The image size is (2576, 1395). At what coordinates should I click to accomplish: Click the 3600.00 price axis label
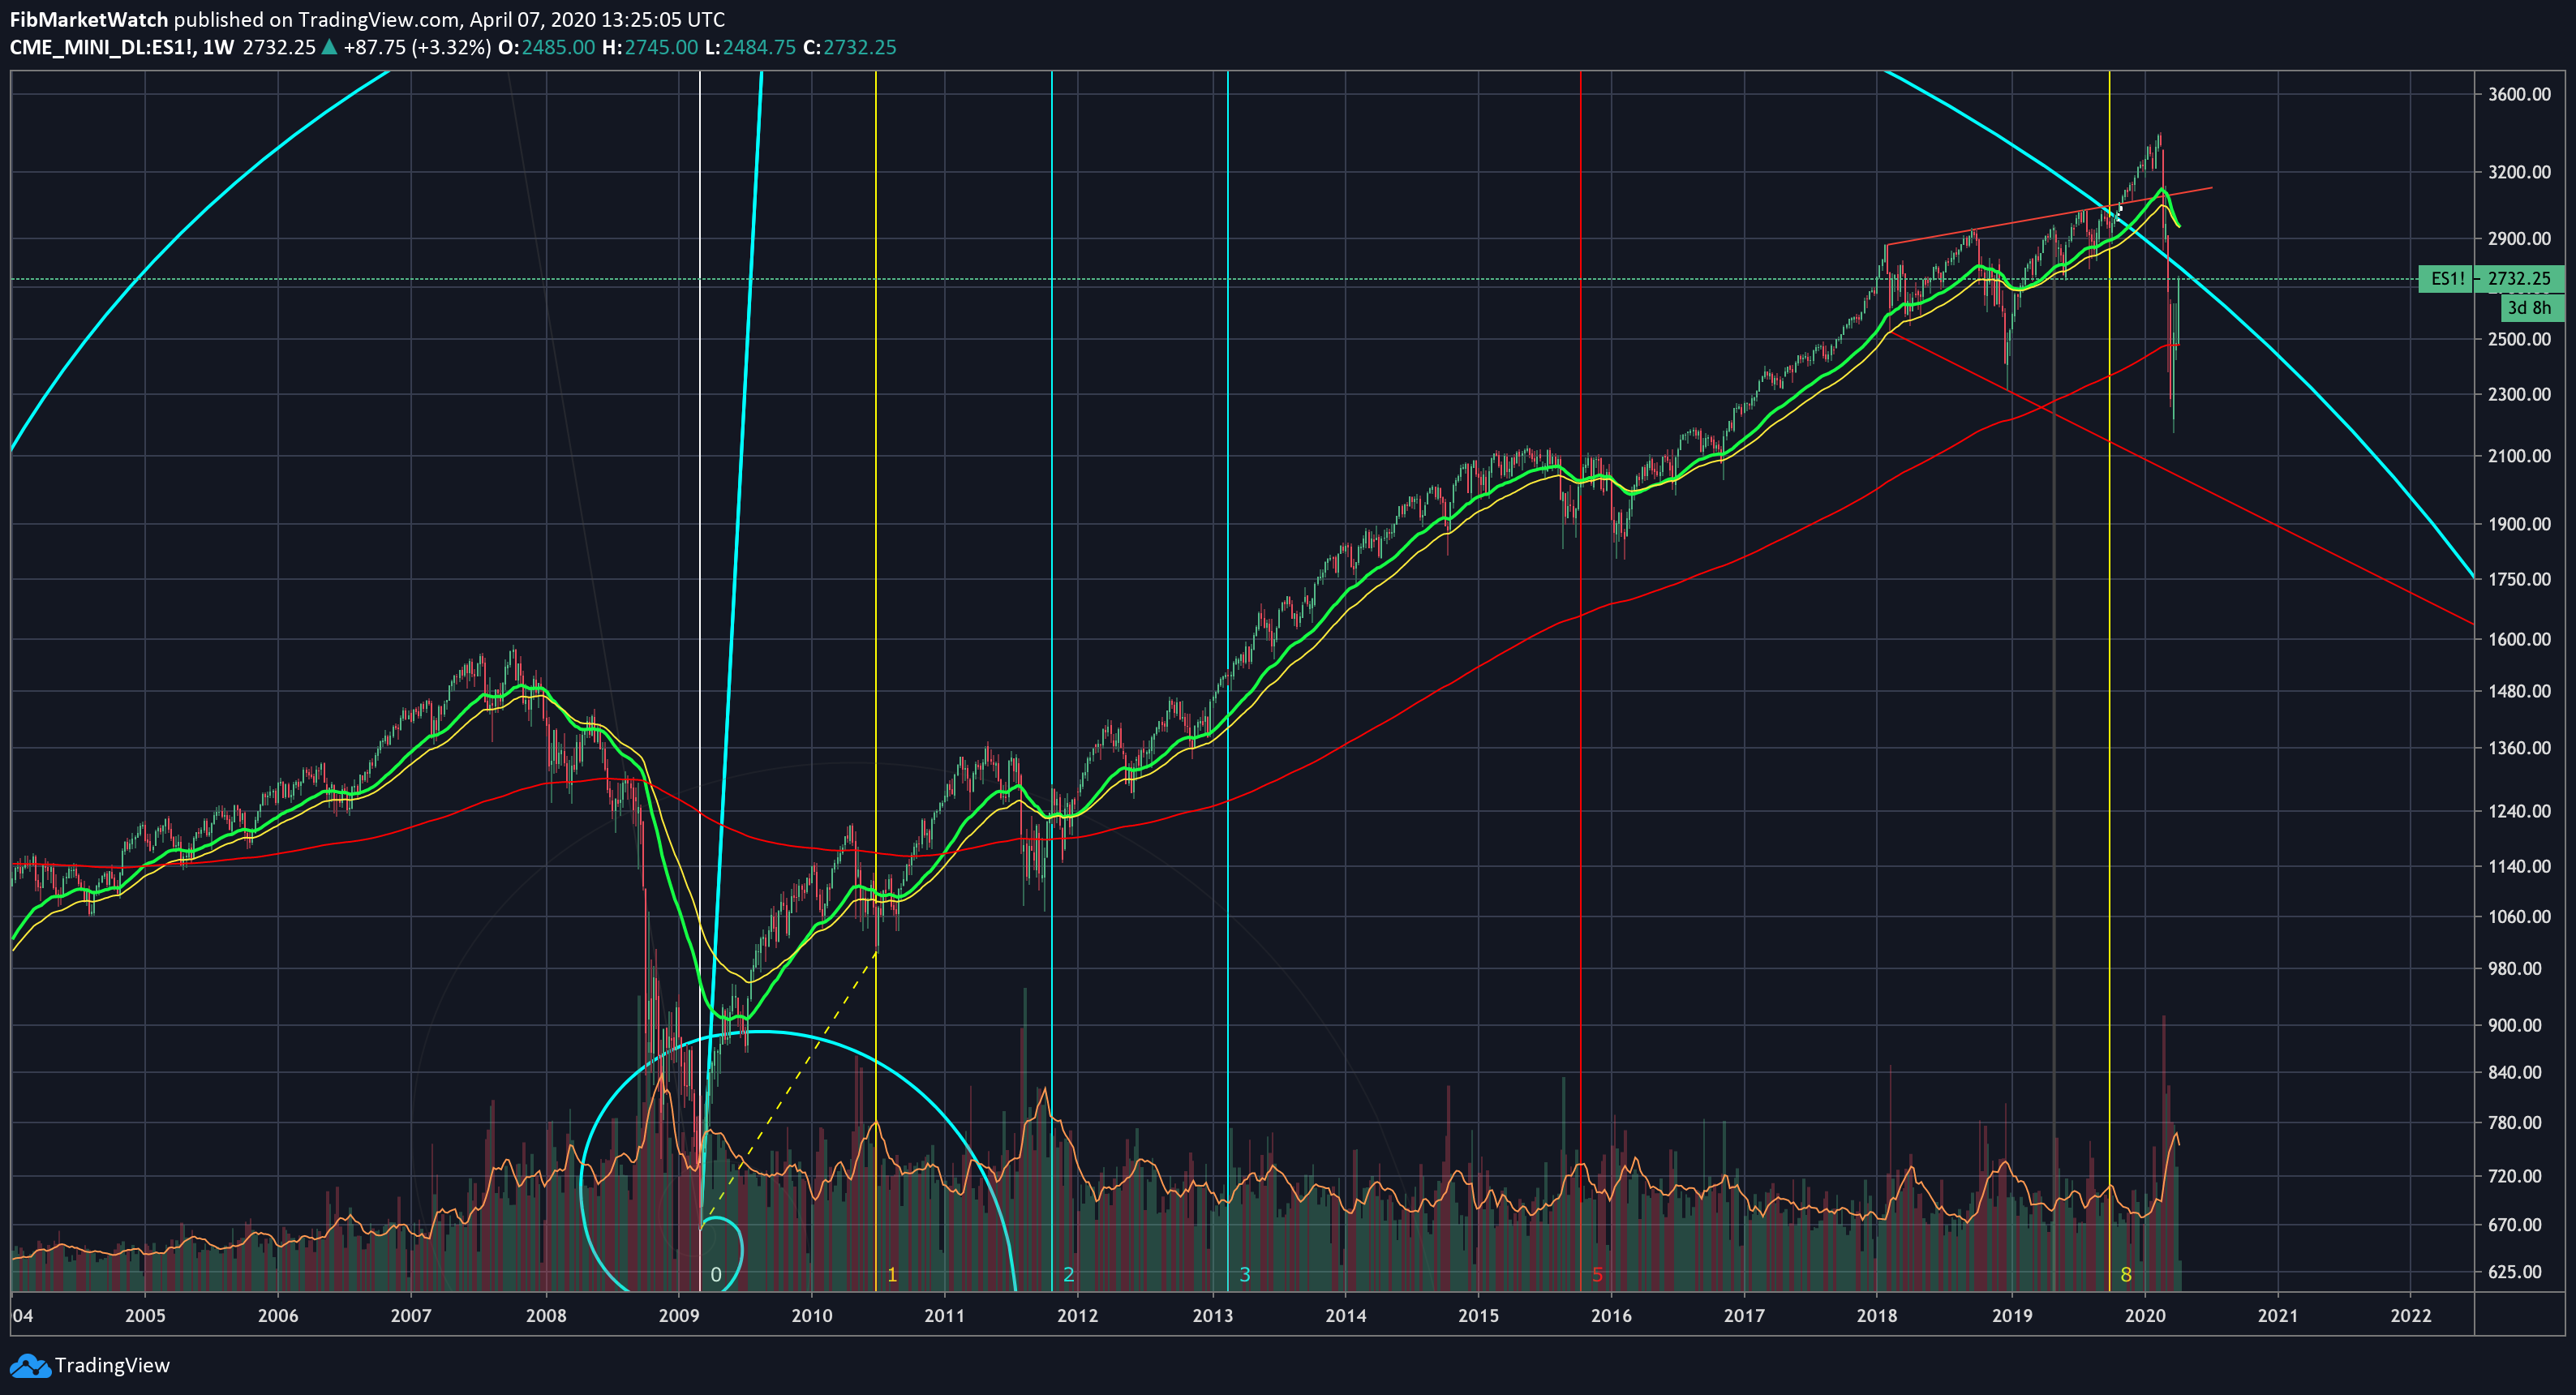[x=2520, y=94]
